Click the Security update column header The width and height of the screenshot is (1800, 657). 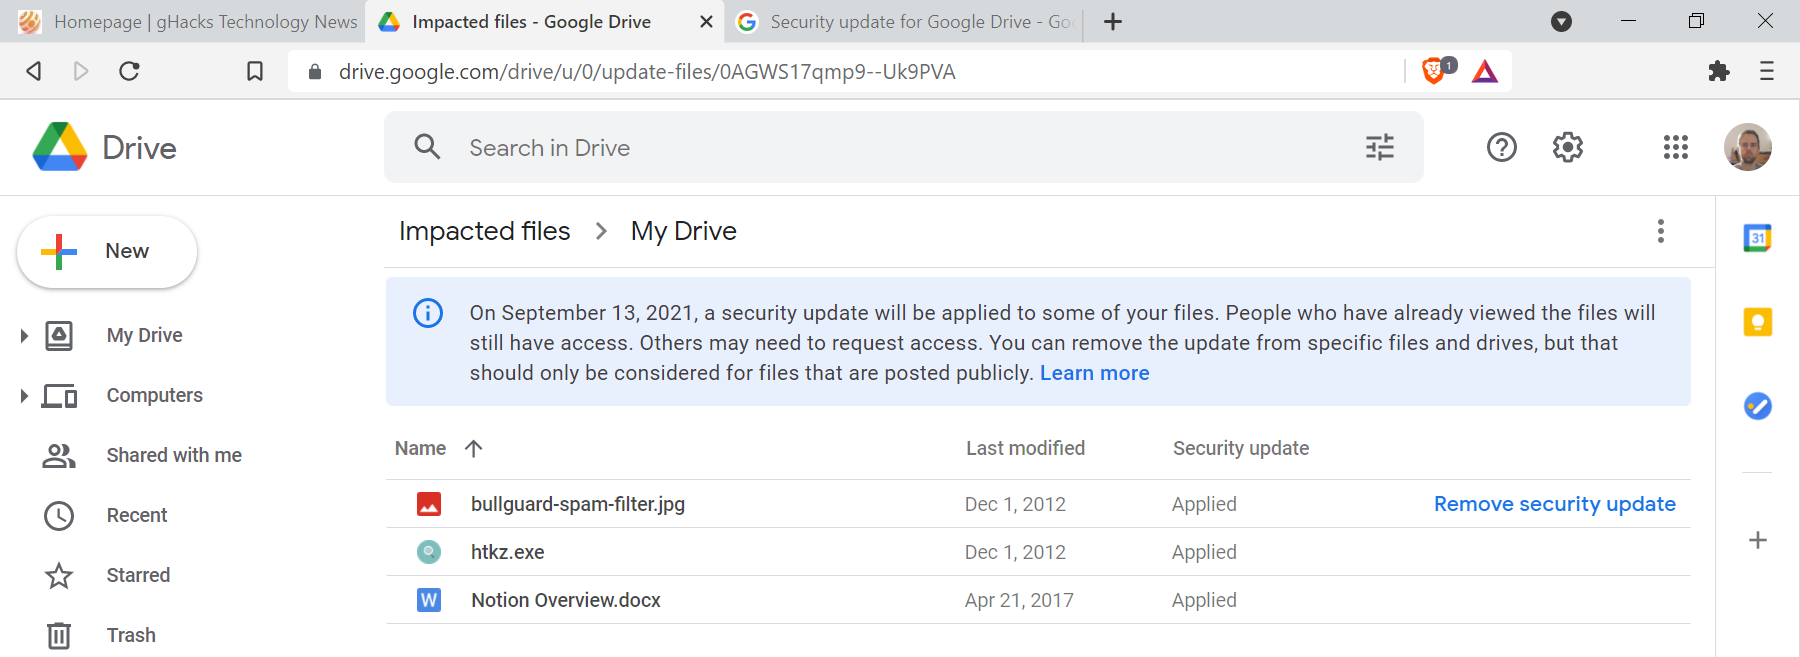point(1241,448)
